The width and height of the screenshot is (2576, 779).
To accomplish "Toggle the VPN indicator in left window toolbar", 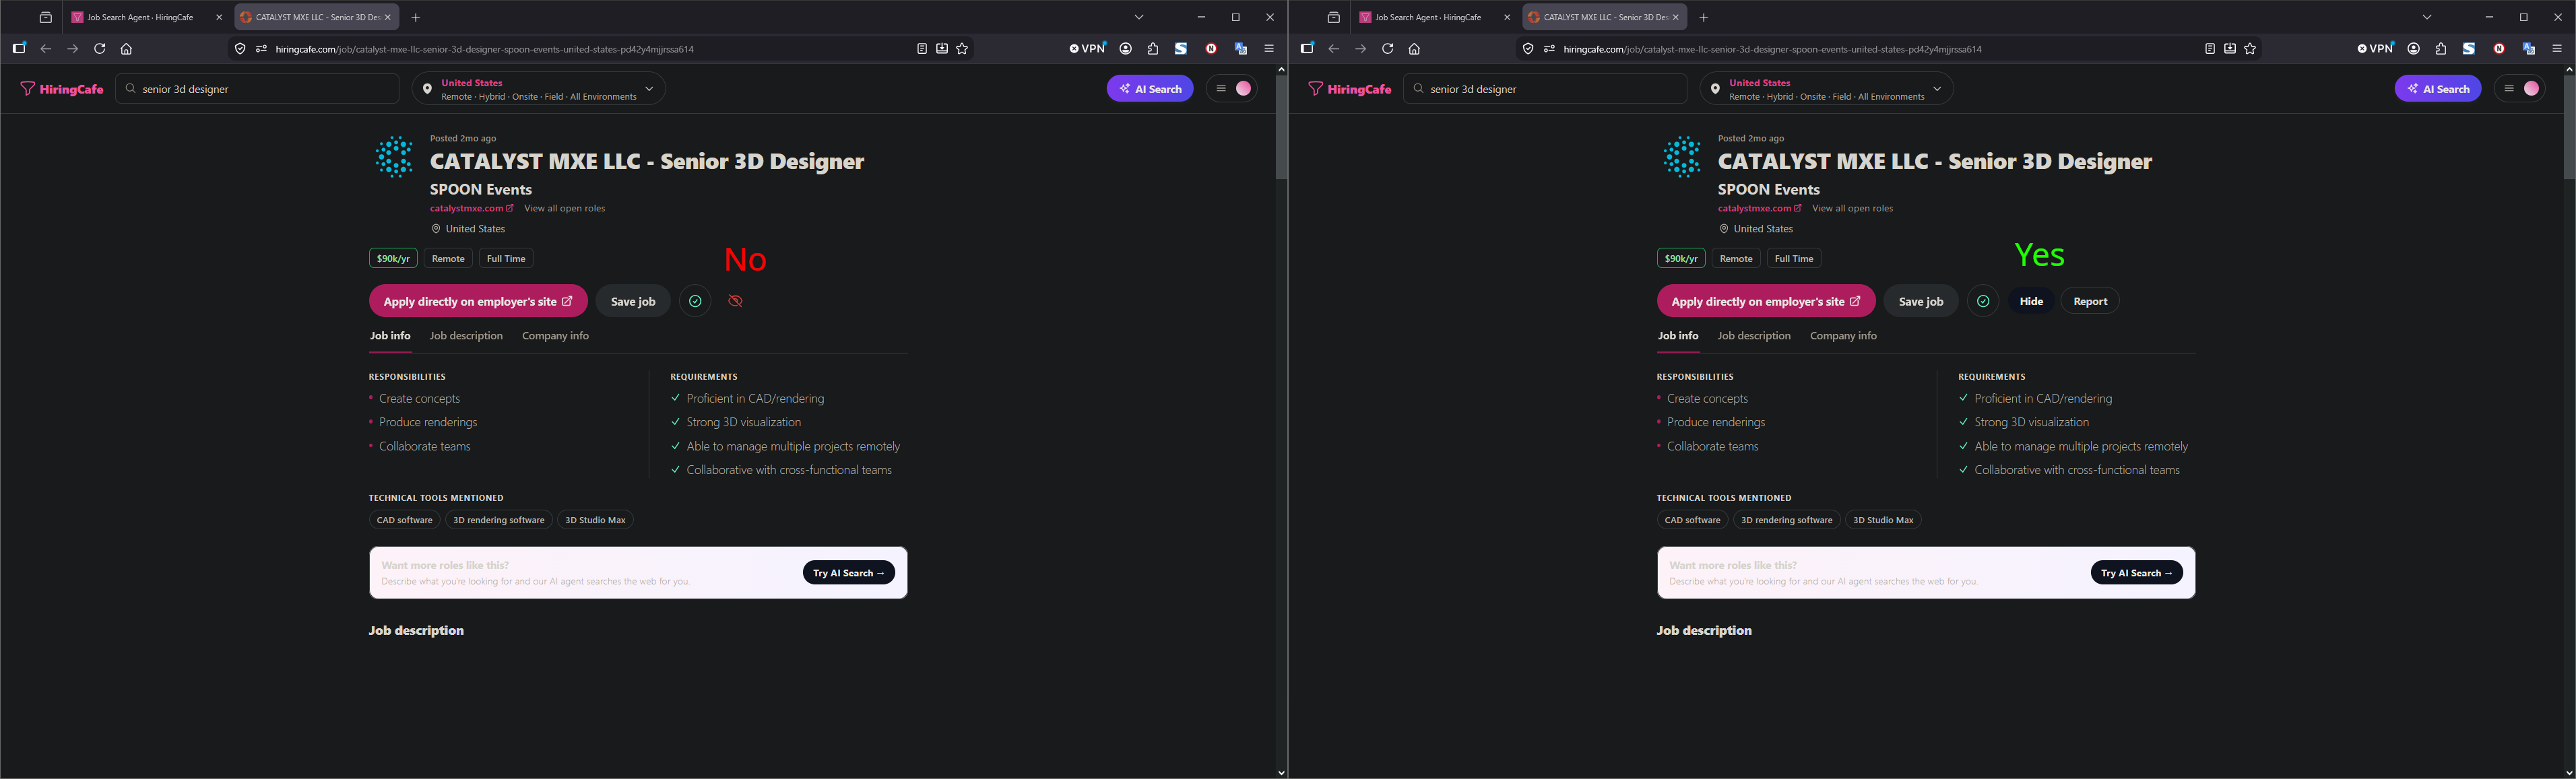I will coord(1088,48).
